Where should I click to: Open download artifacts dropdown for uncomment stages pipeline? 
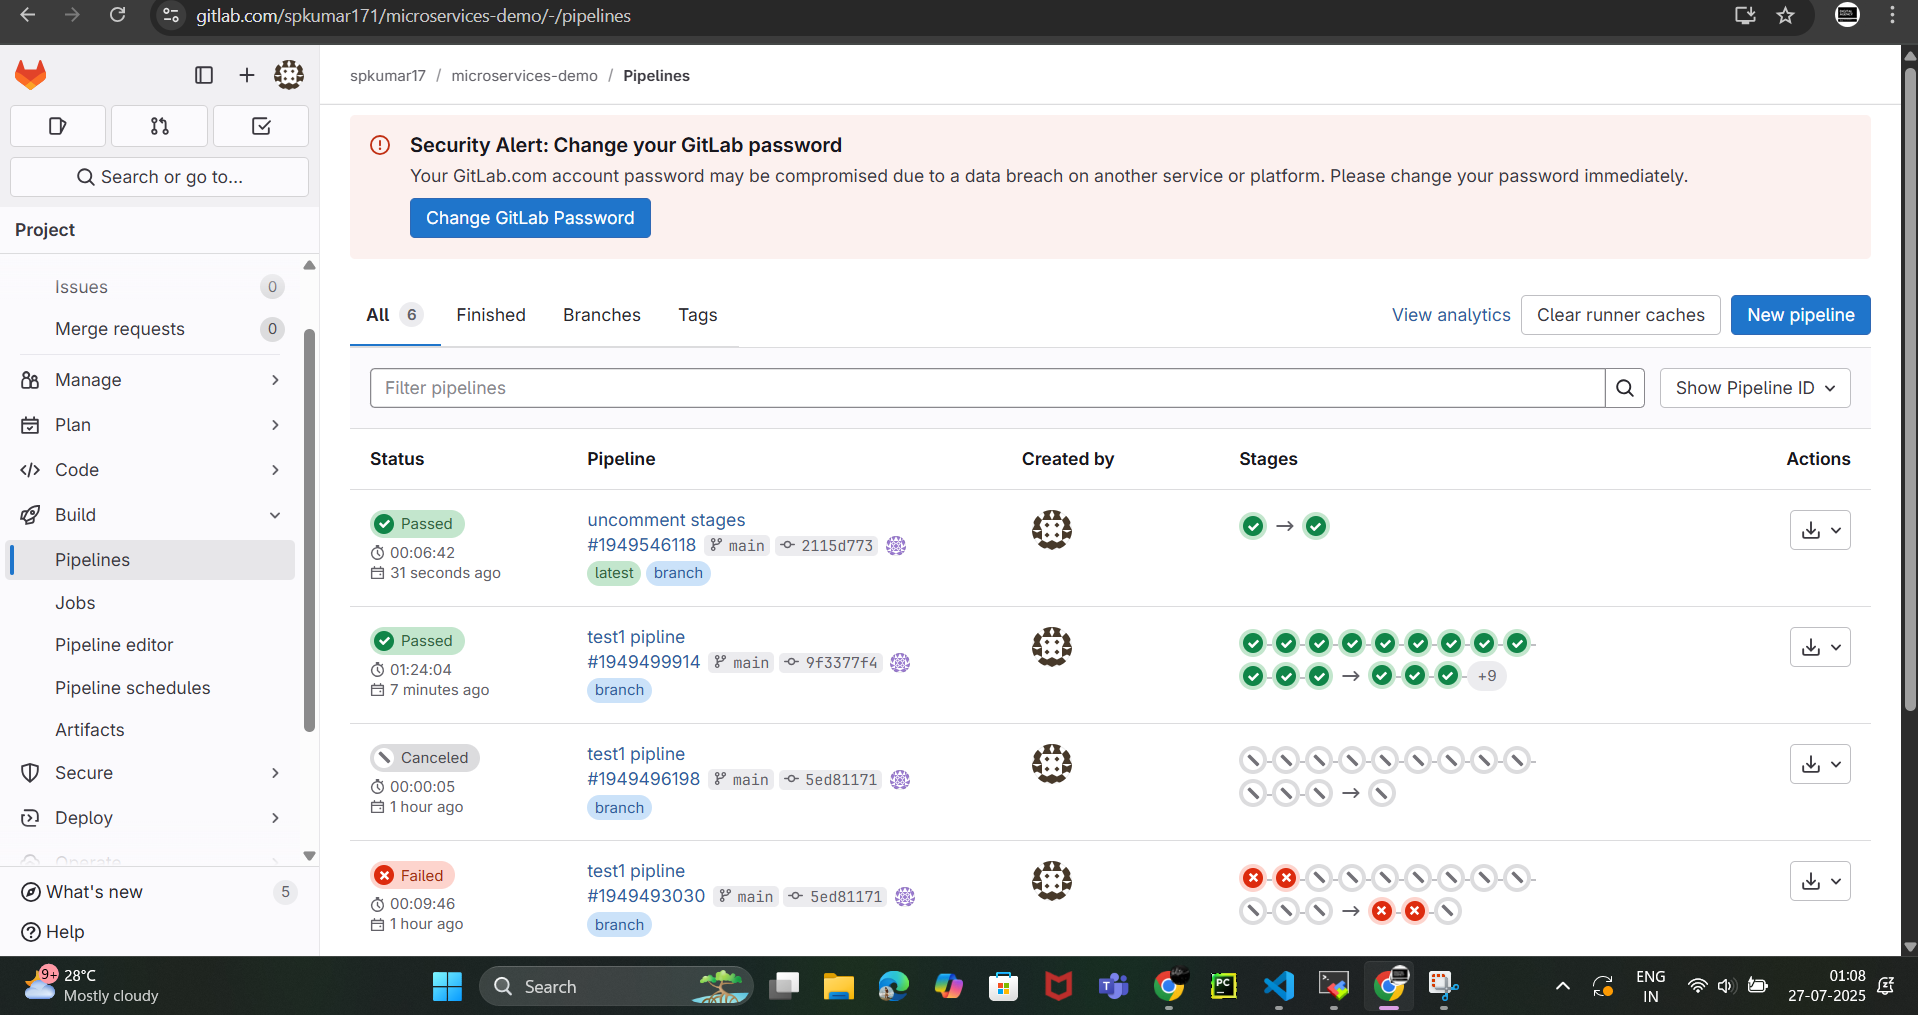[1820, 530]
